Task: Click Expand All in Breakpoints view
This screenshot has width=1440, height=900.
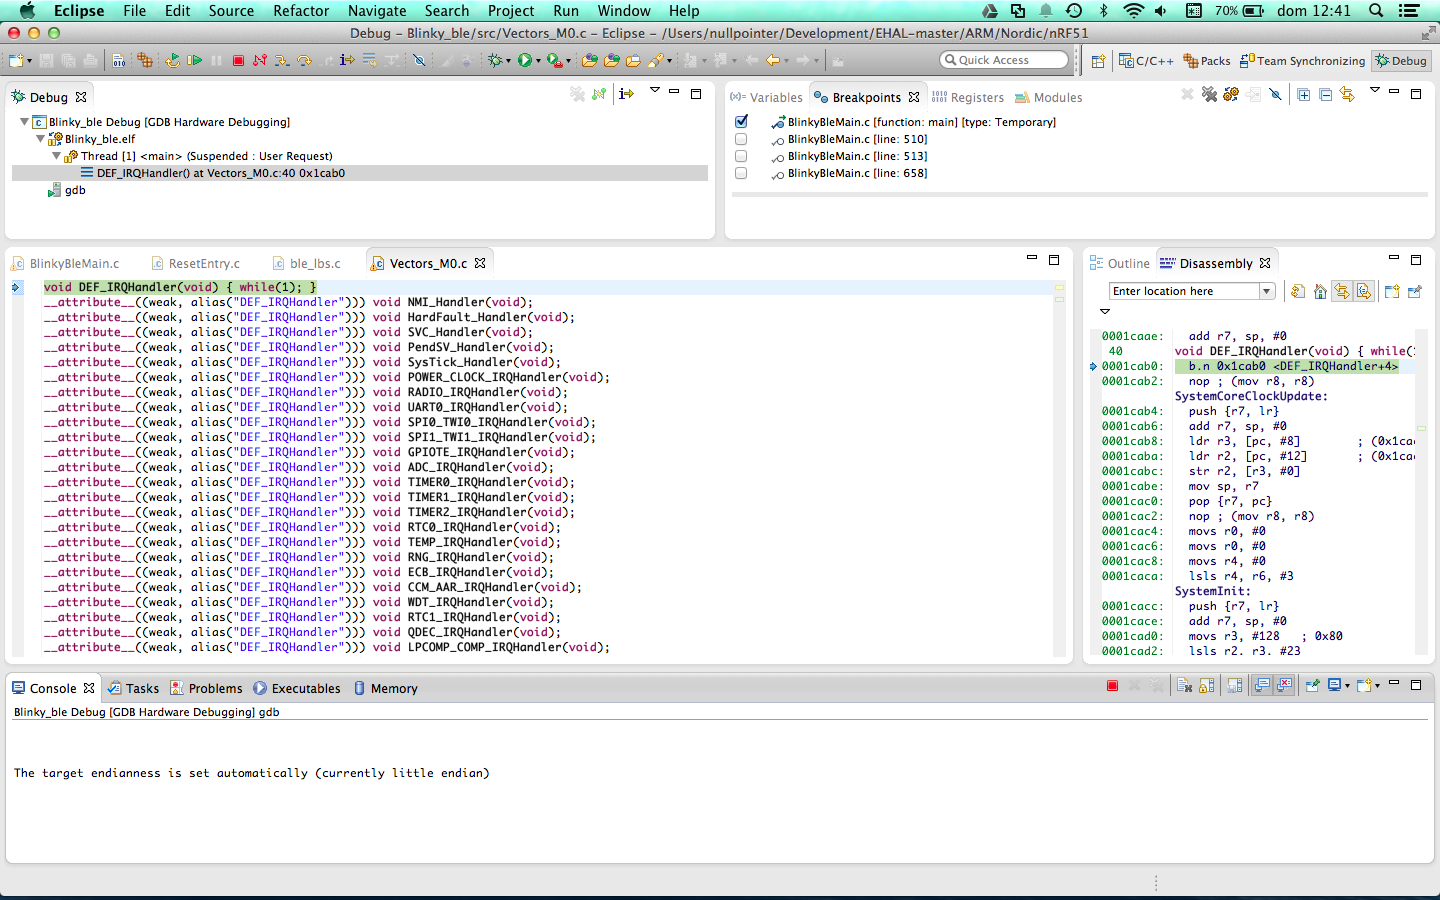Action: tap(1304, 94)
